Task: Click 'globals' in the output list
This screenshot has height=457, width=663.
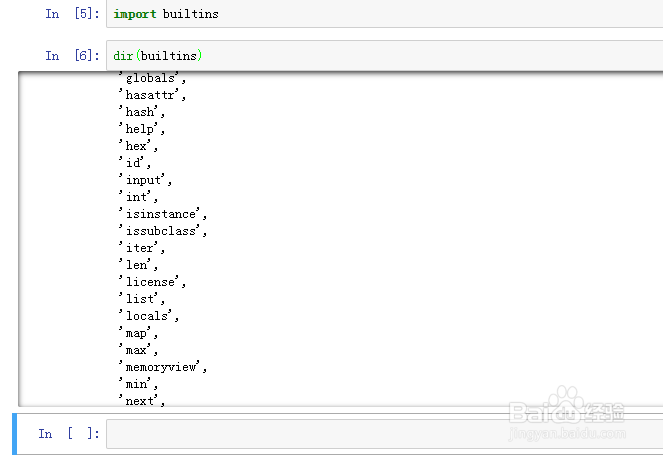Action: pyautogui.click(x=152, y=78)
